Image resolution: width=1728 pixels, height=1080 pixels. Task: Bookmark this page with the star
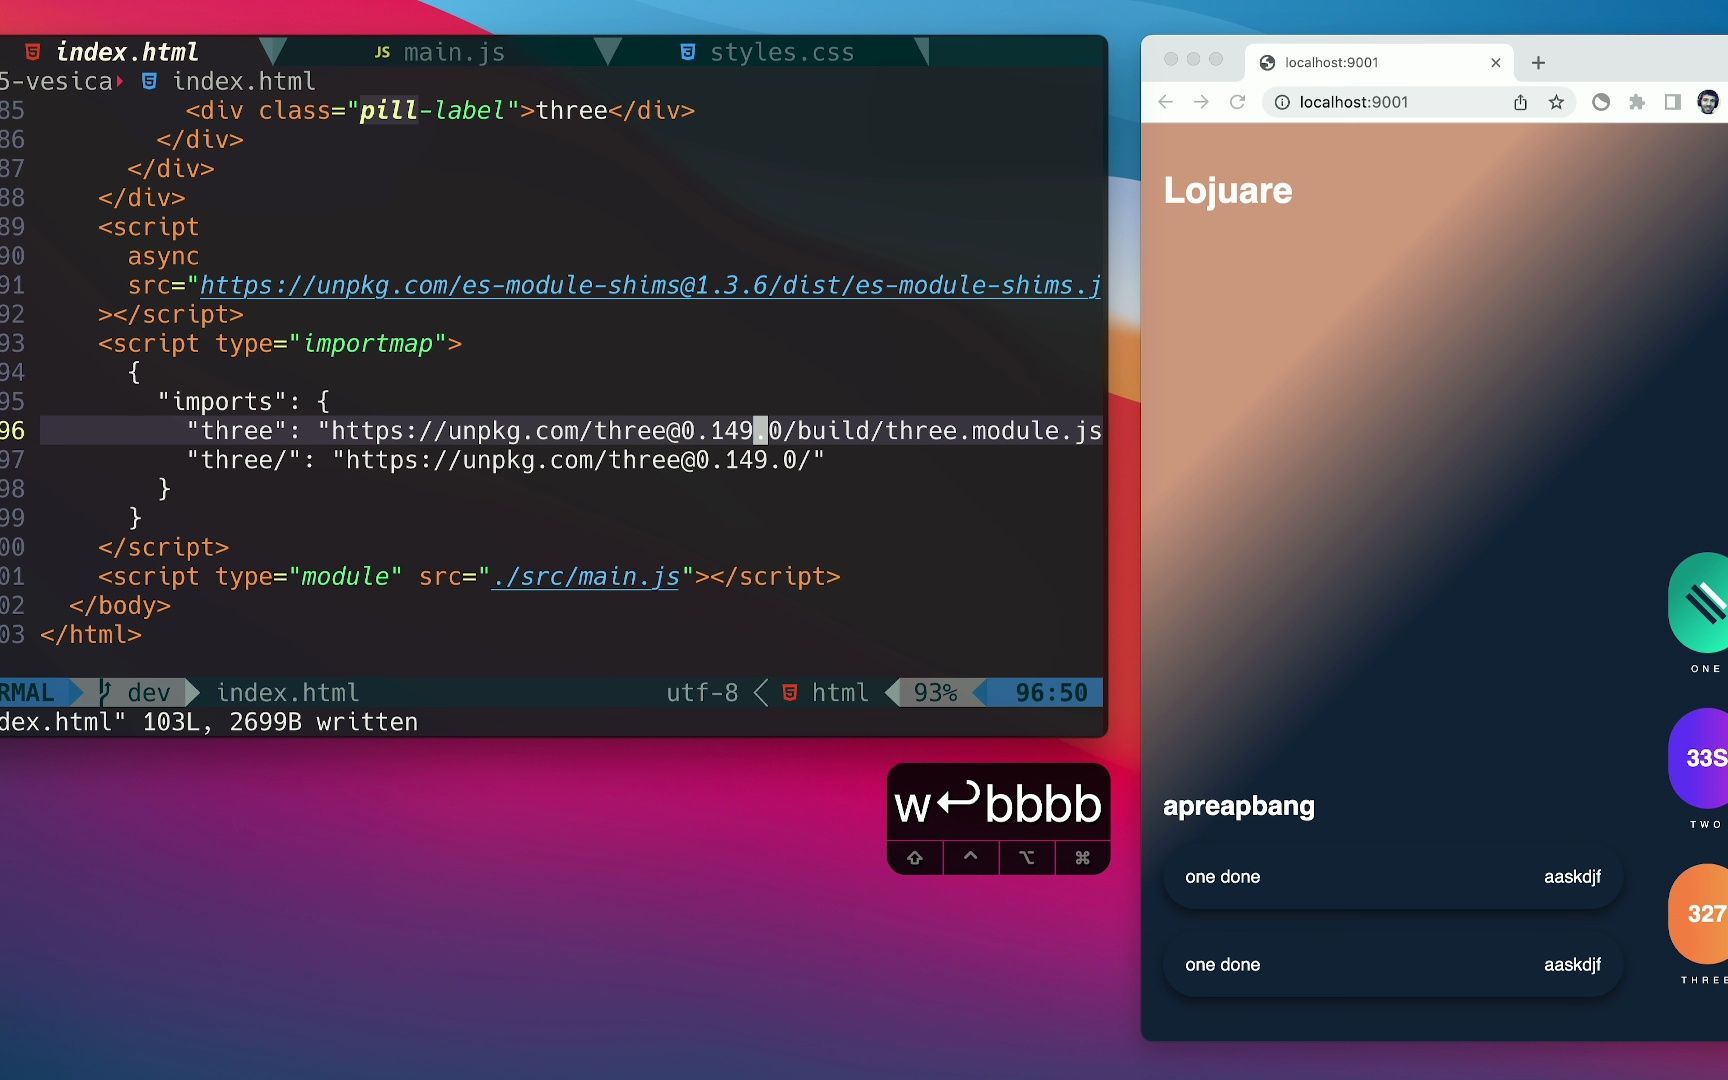pyautogui.click(x=1556, y=102)
